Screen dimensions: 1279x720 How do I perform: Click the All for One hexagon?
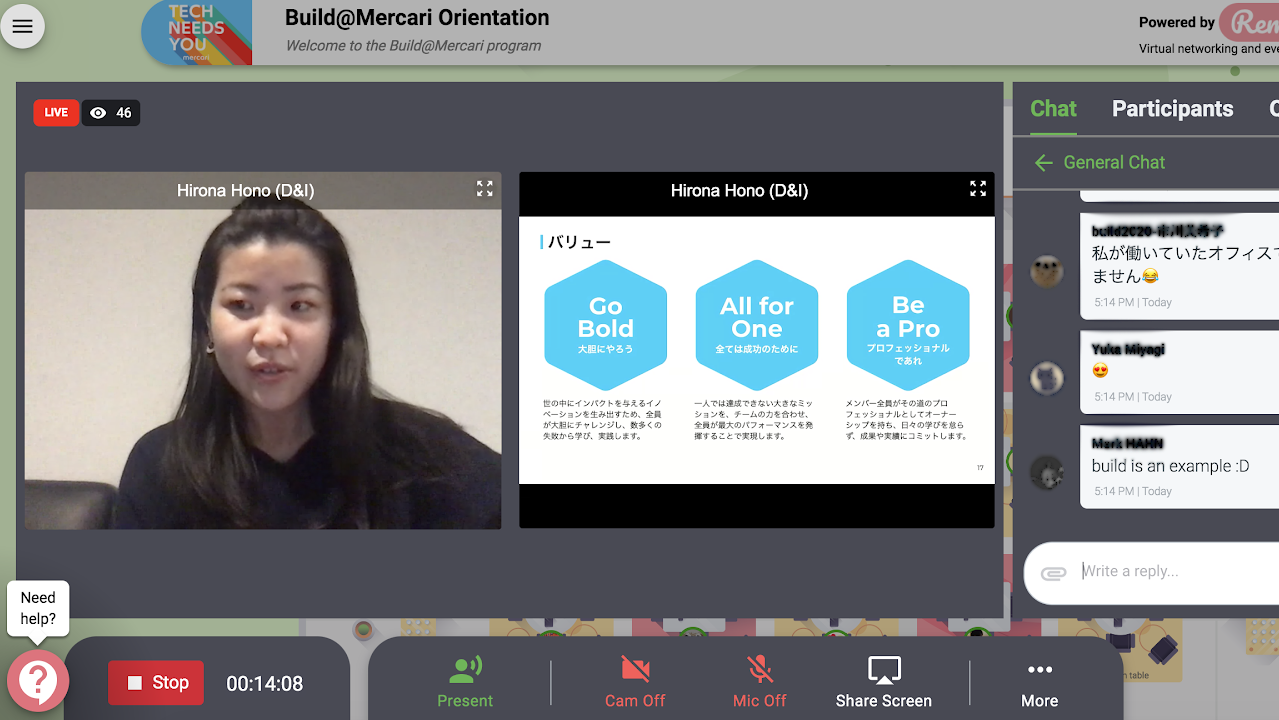coord(757,326)
